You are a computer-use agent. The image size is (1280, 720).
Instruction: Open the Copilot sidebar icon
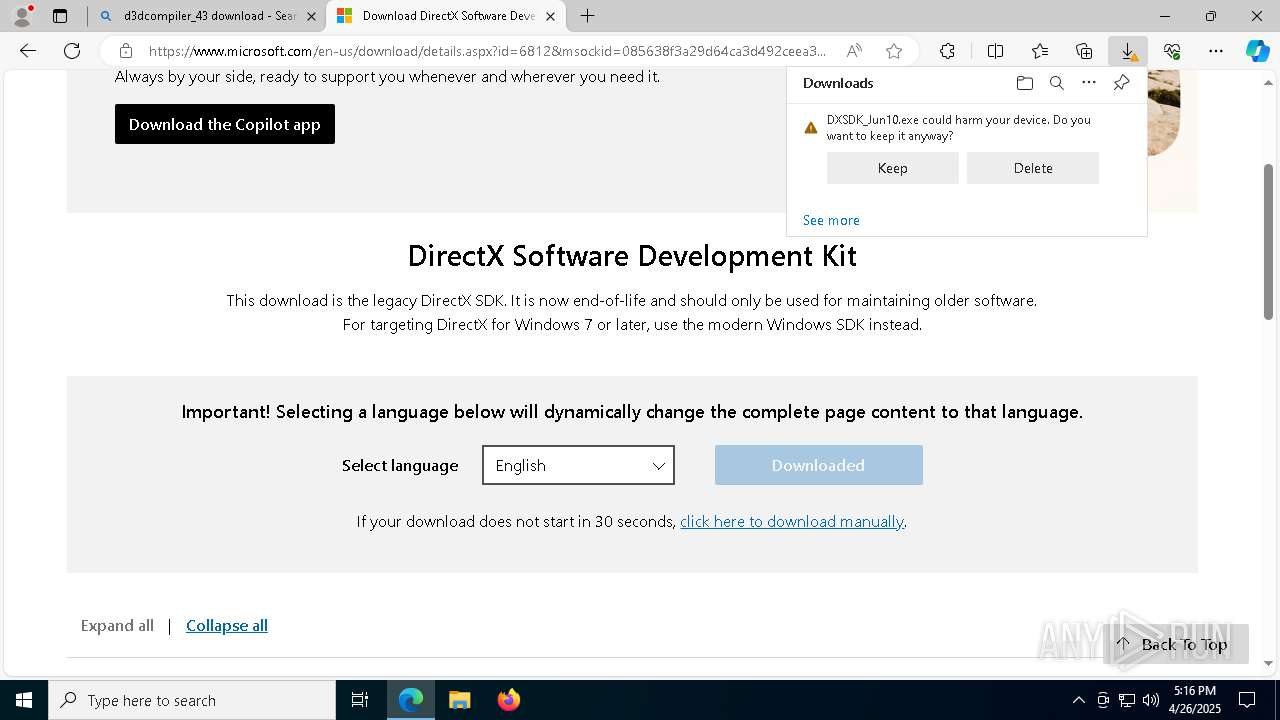tap(1258, 51)
